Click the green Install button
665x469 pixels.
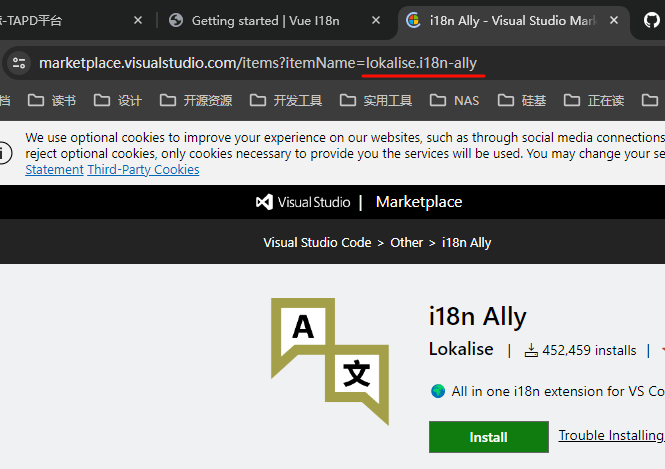[x=489, y=437]
